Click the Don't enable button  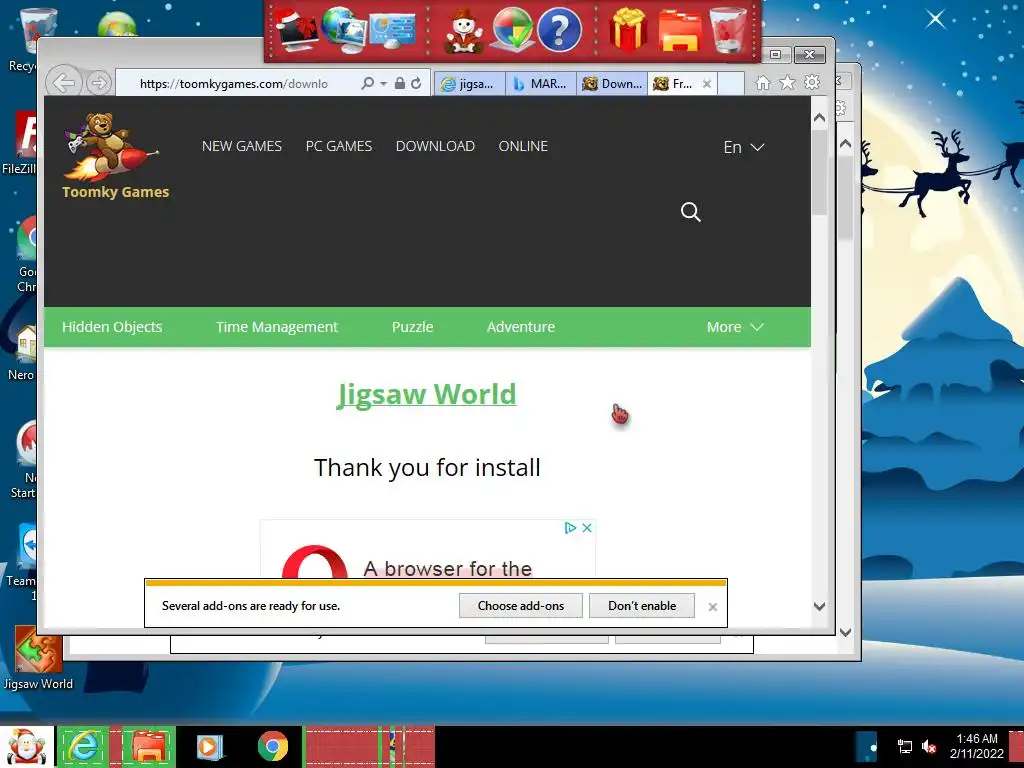[642, 605]
